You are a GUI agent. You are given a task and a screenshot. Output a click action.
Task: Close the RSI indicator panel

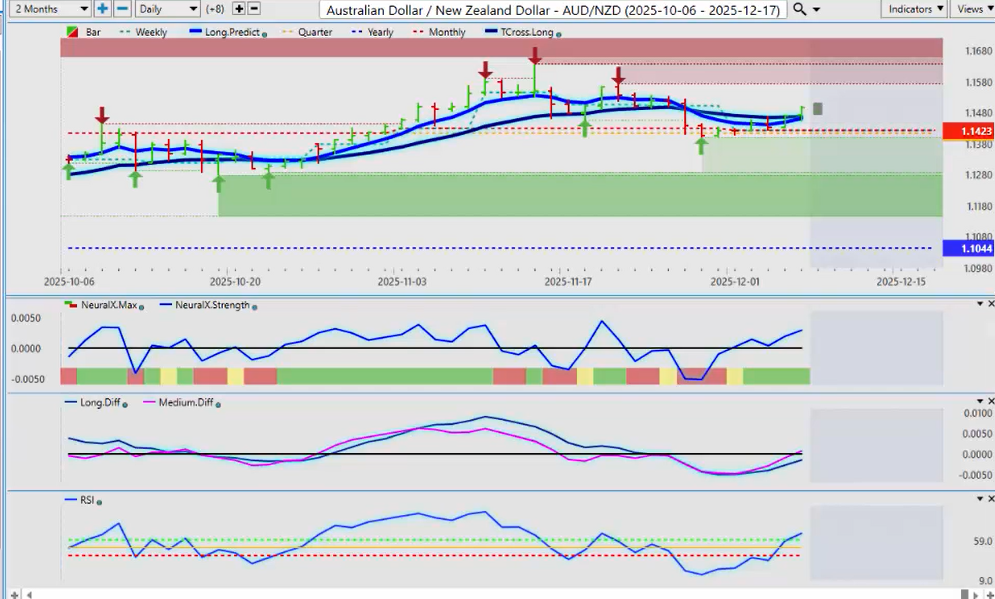coord(990,500)
